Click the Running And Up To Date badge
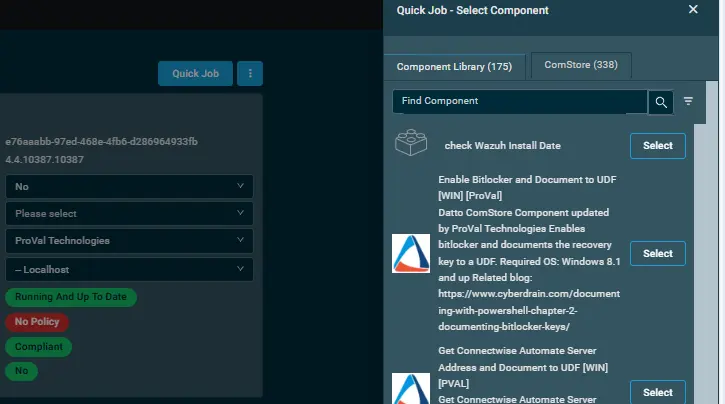 (x=71, y=297)
